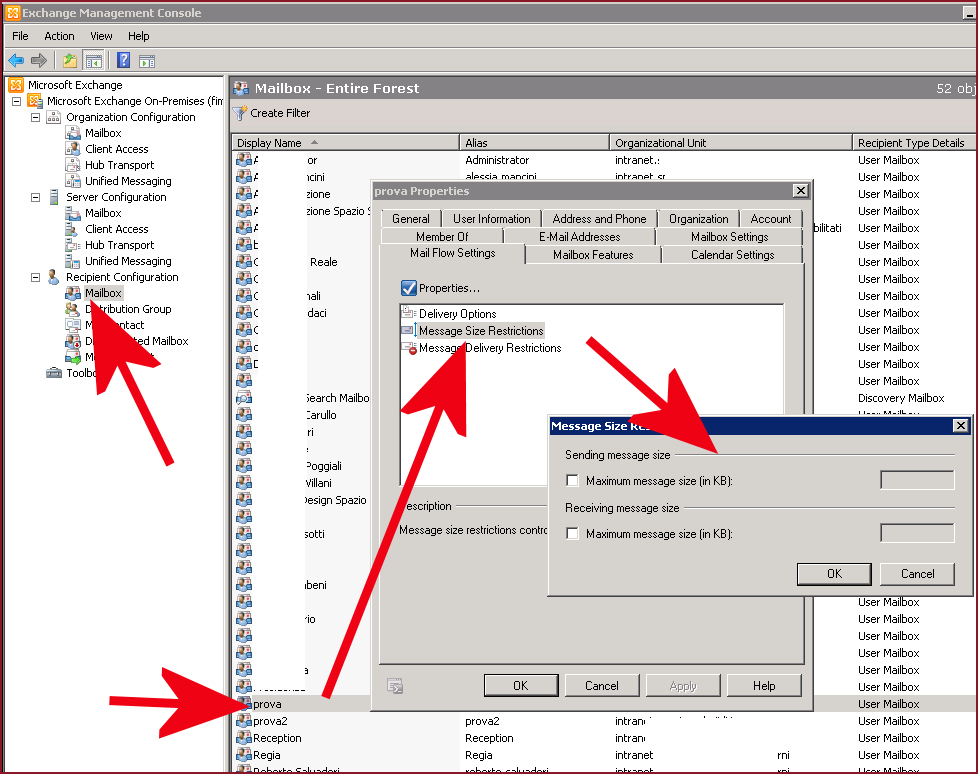
Task: Toggle the Show/Hide Console Tree icon
Action: click(94, 60)
